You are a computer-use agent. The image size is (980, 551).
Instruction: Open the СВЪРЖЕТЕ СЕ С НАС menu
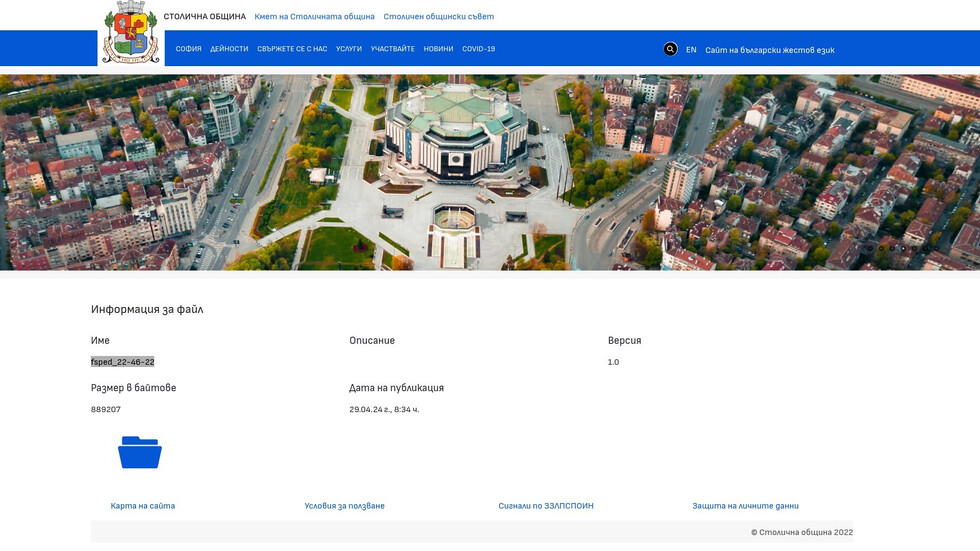point(292,49)
